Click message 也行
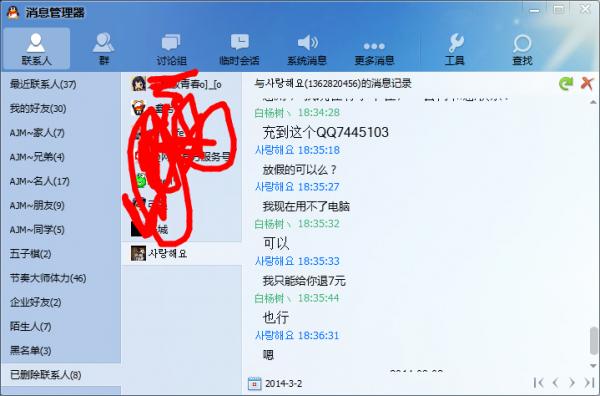The image size is (600, 396). pos(276,318)
